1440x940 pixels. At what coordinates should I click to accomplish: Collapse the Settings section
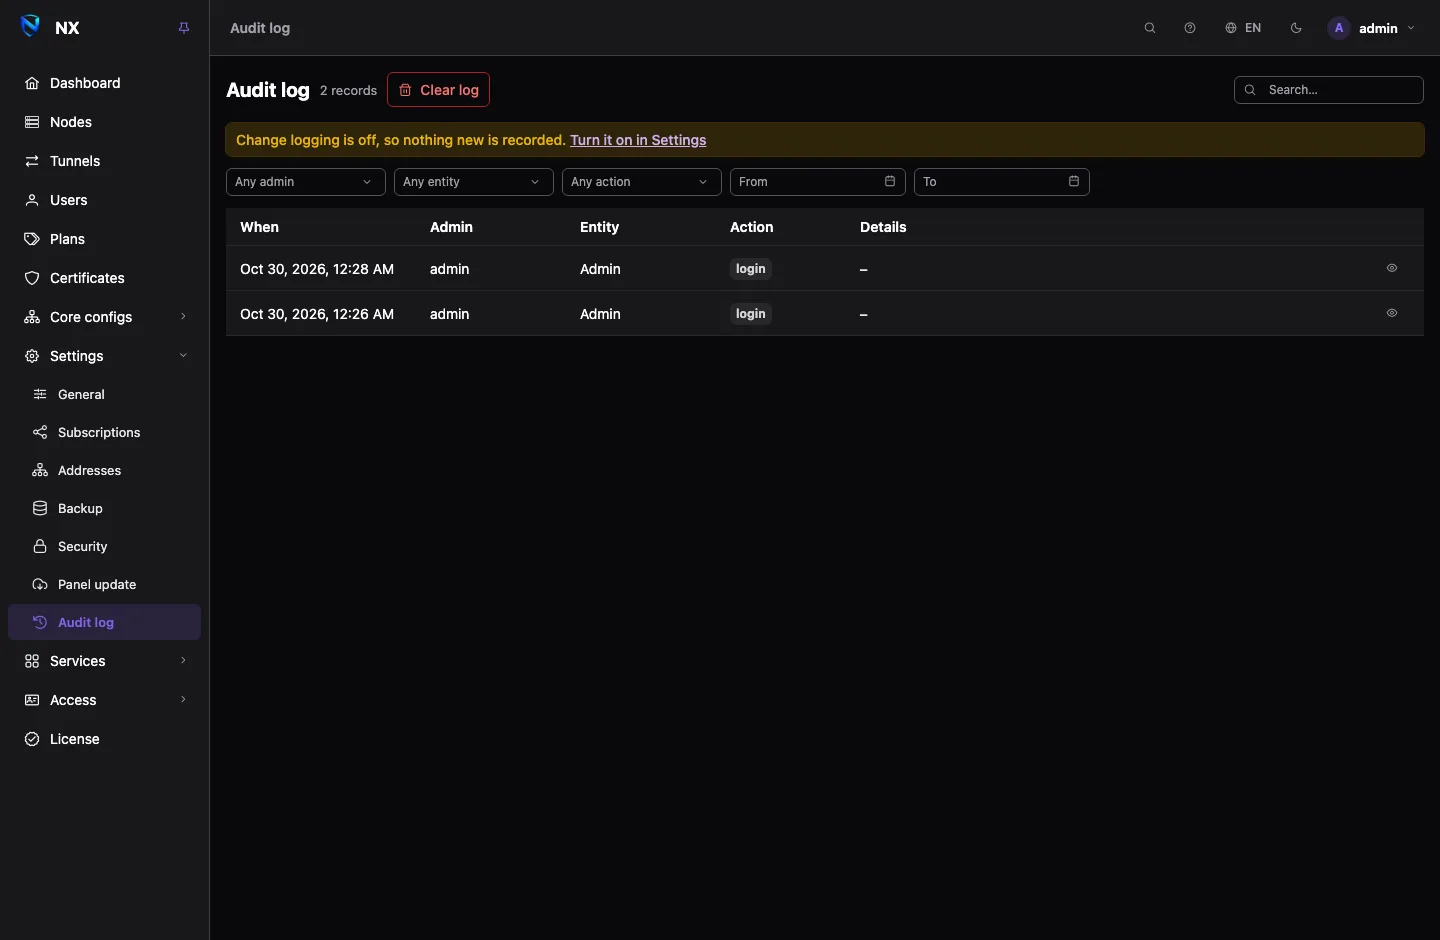[104, 356]
